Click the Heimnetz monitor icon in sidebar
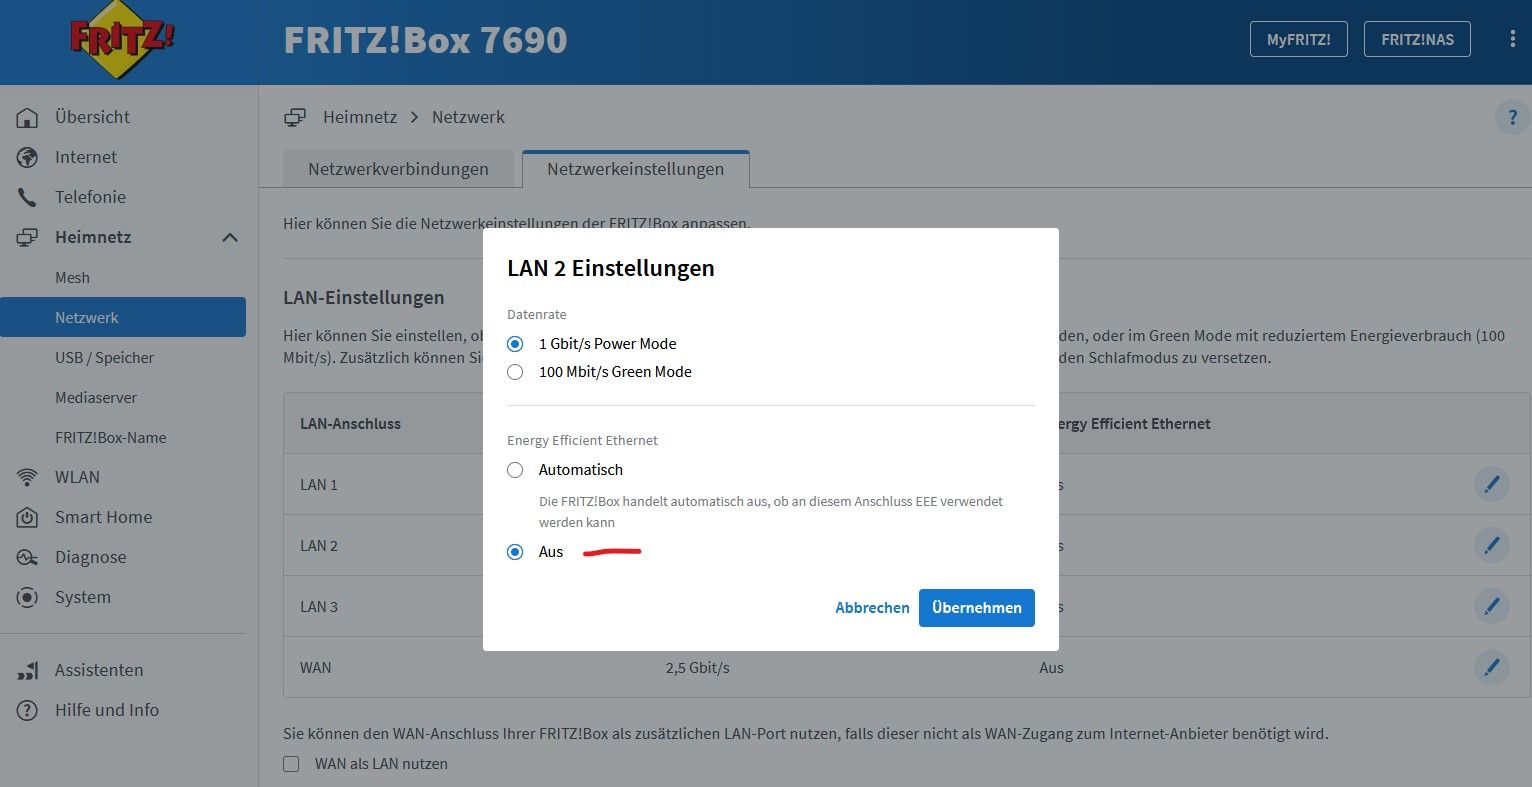The height and width of the screenshot is (787, 1532). [x=27, y=238]
